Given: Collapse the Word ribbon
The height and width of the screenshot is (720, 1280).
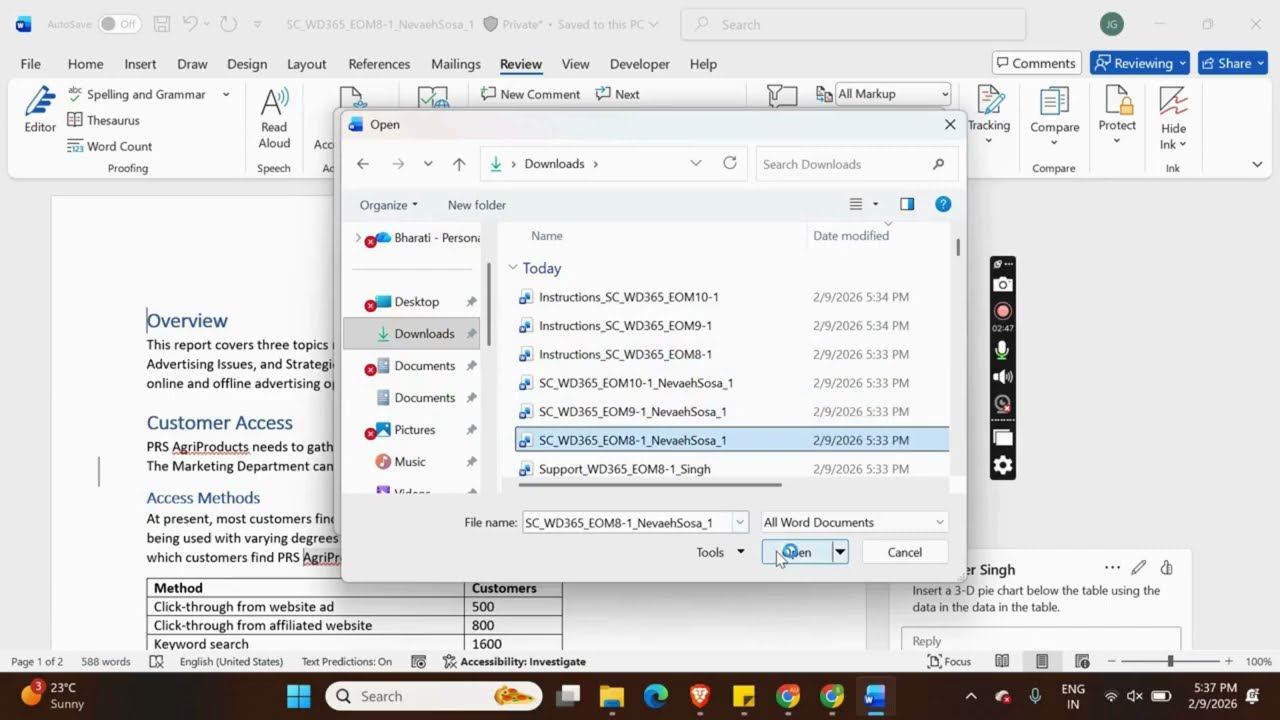Looking at the screenshot, I should [1257, 165].
